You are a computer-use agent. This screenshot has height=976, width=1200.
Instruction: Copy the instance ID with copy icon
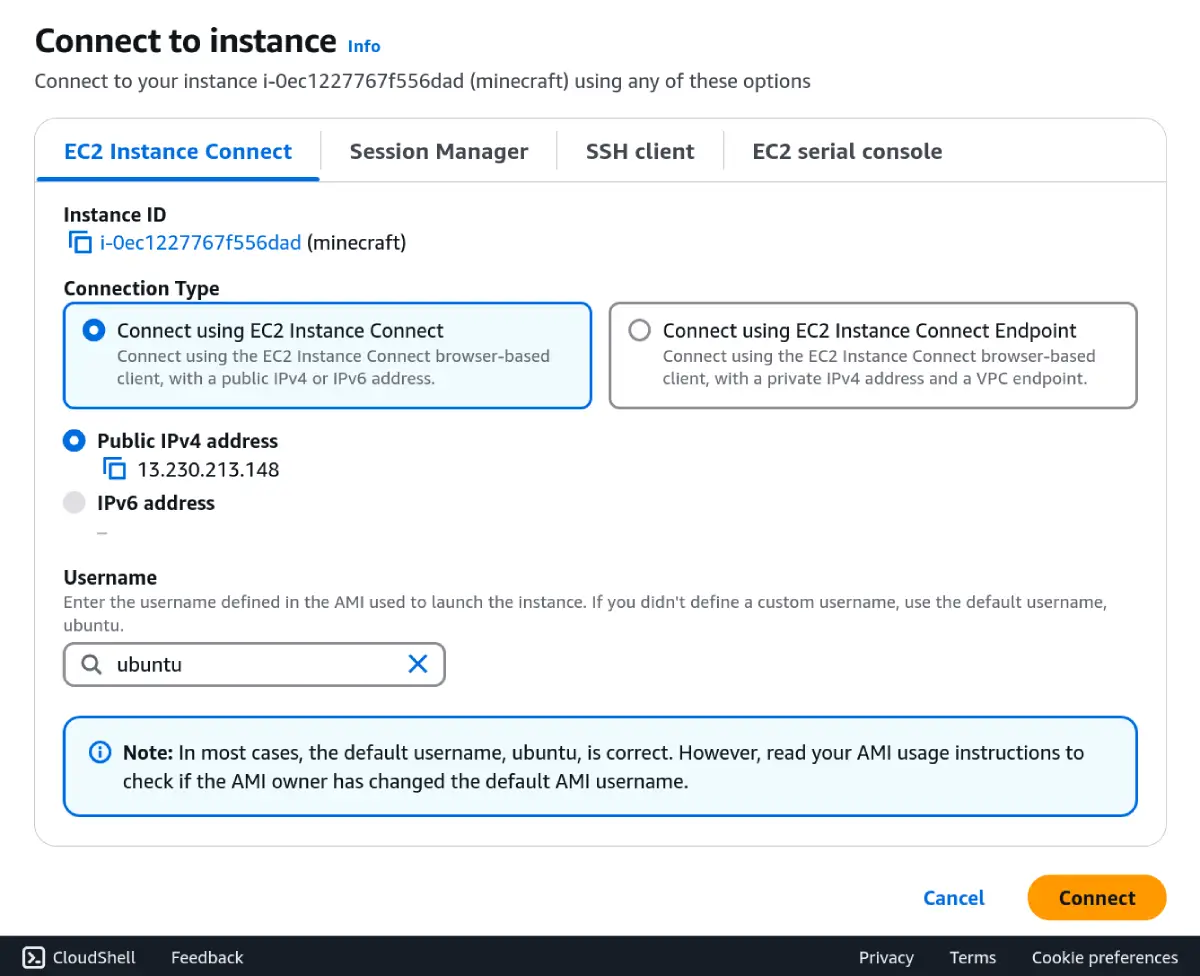click(x=80, y=242)
